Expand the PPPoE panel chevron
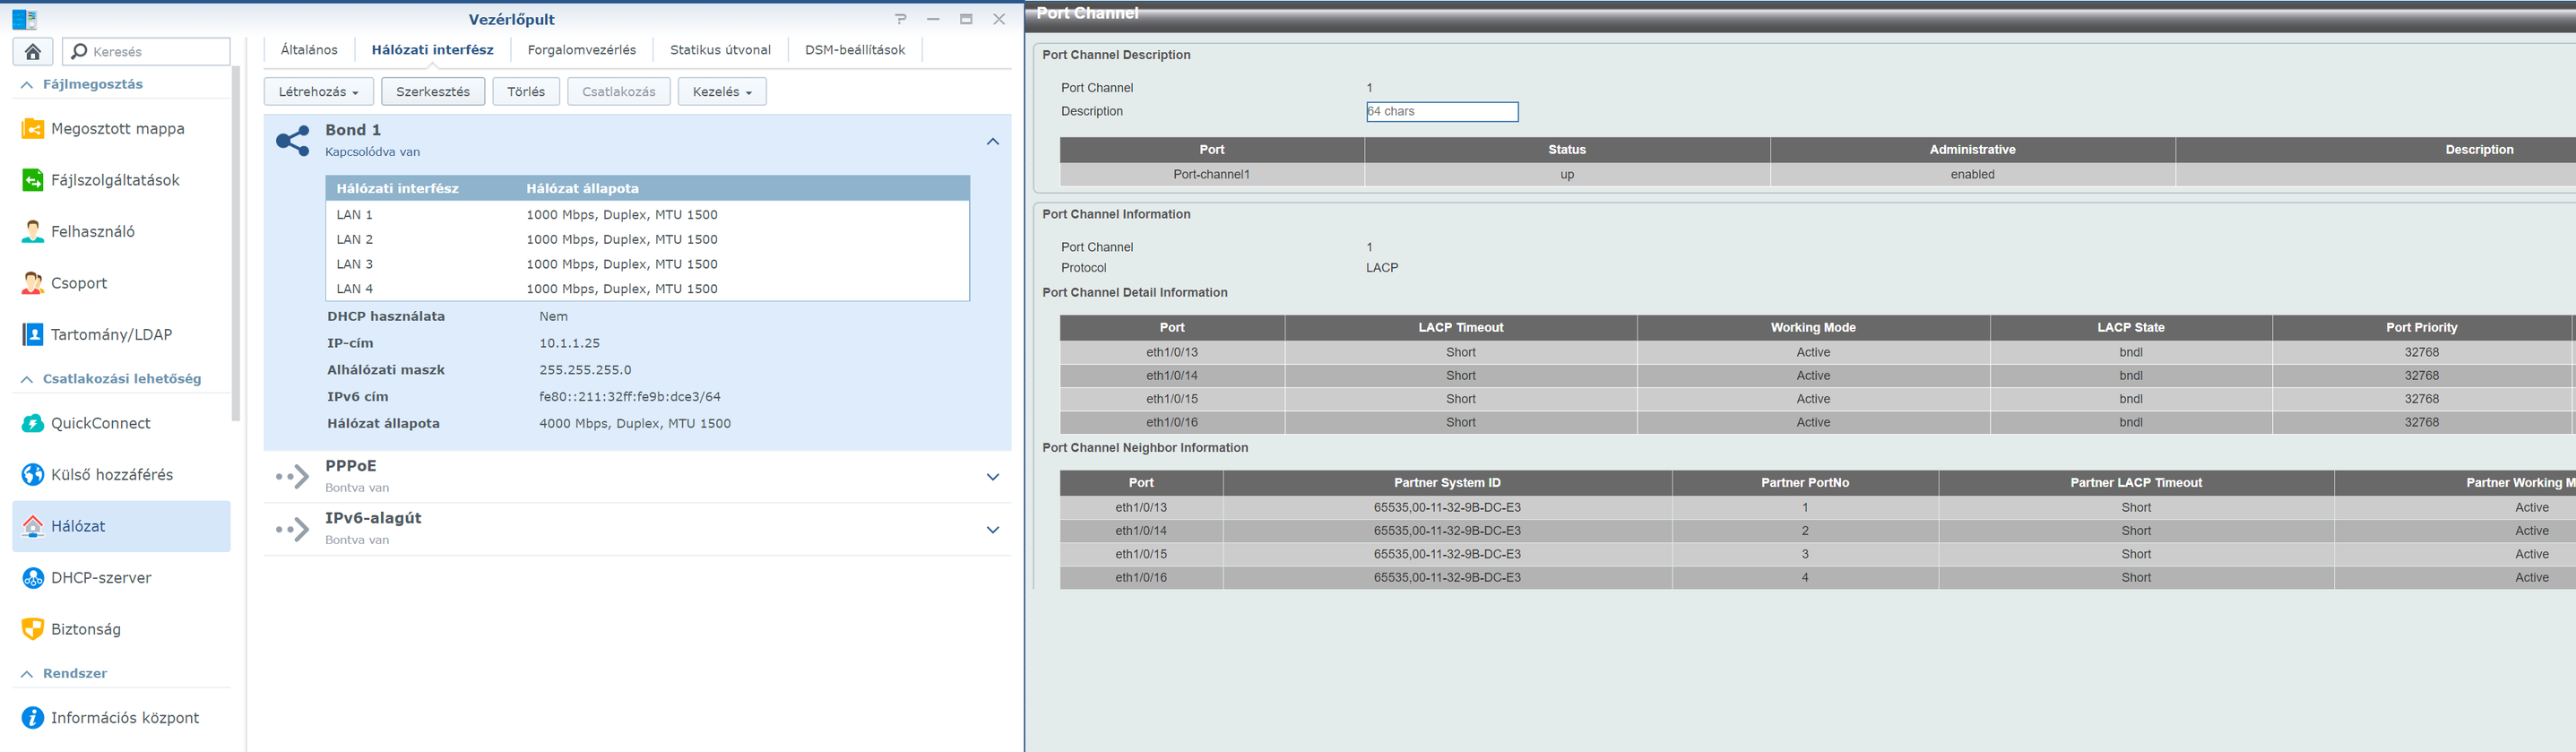 (993, 477)
